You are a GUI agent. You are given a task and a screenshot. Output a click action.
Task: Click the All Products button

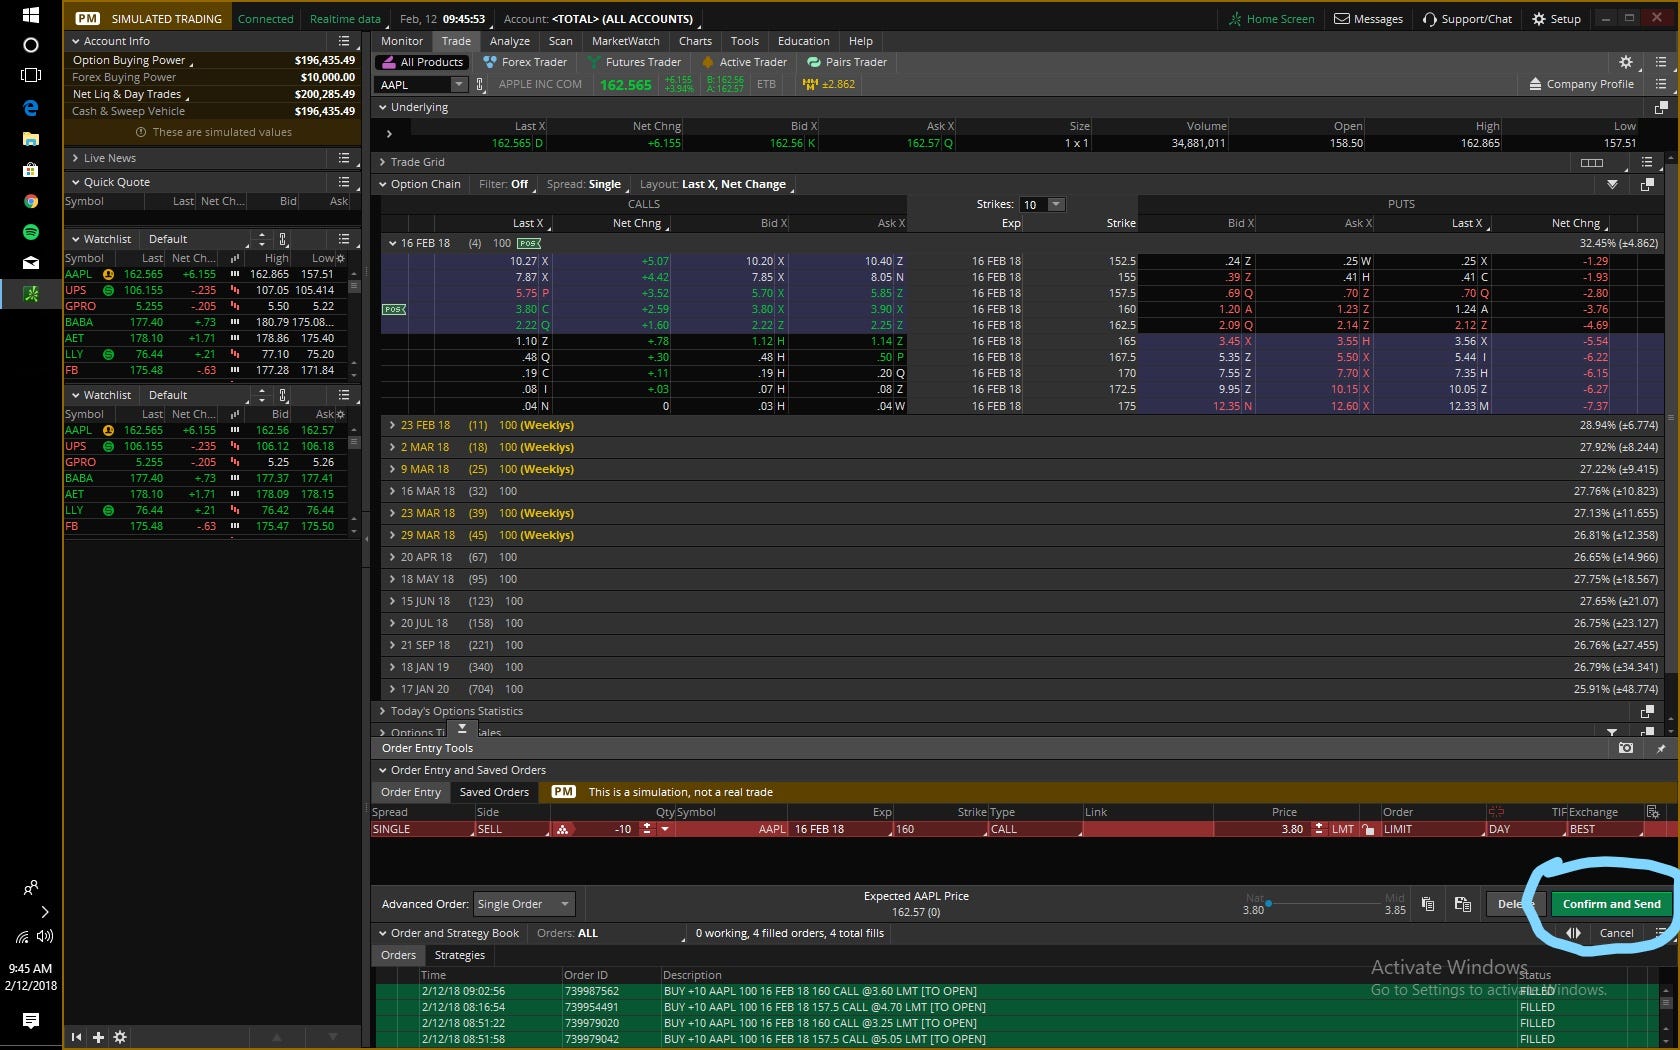pos(423,62)
